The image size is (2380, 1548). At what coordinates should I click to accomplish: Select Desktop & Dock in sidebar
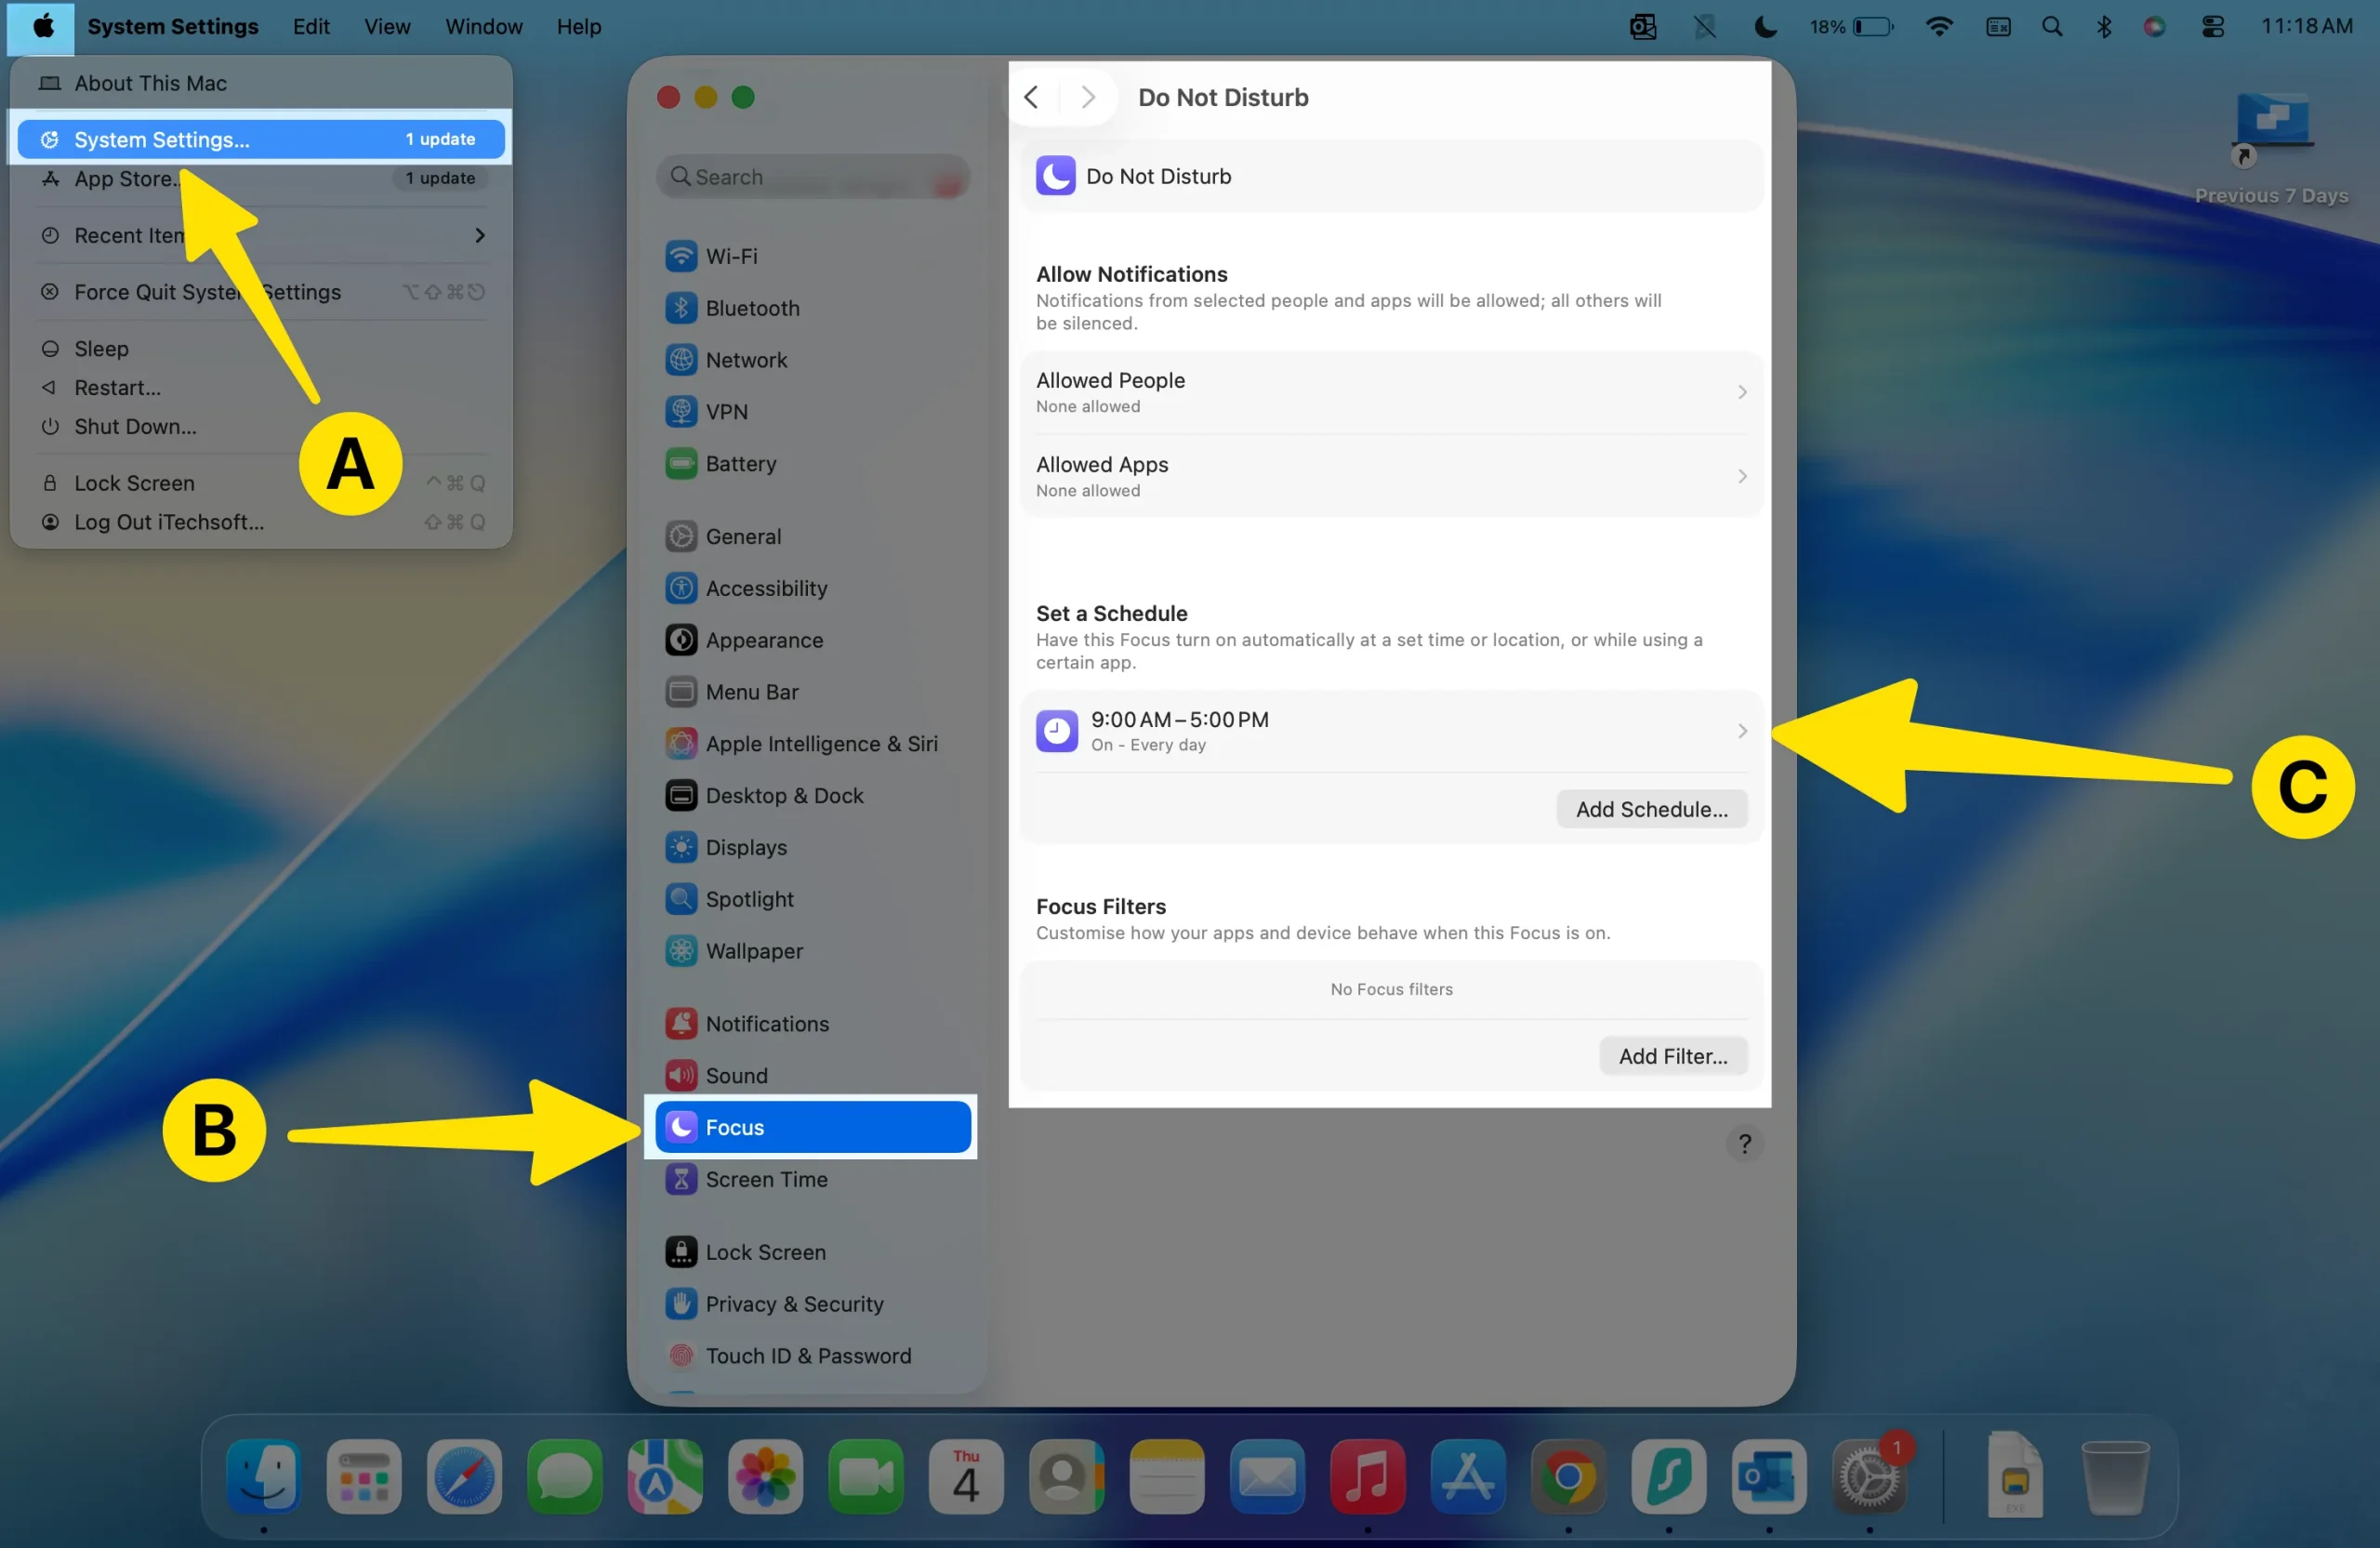783,796
